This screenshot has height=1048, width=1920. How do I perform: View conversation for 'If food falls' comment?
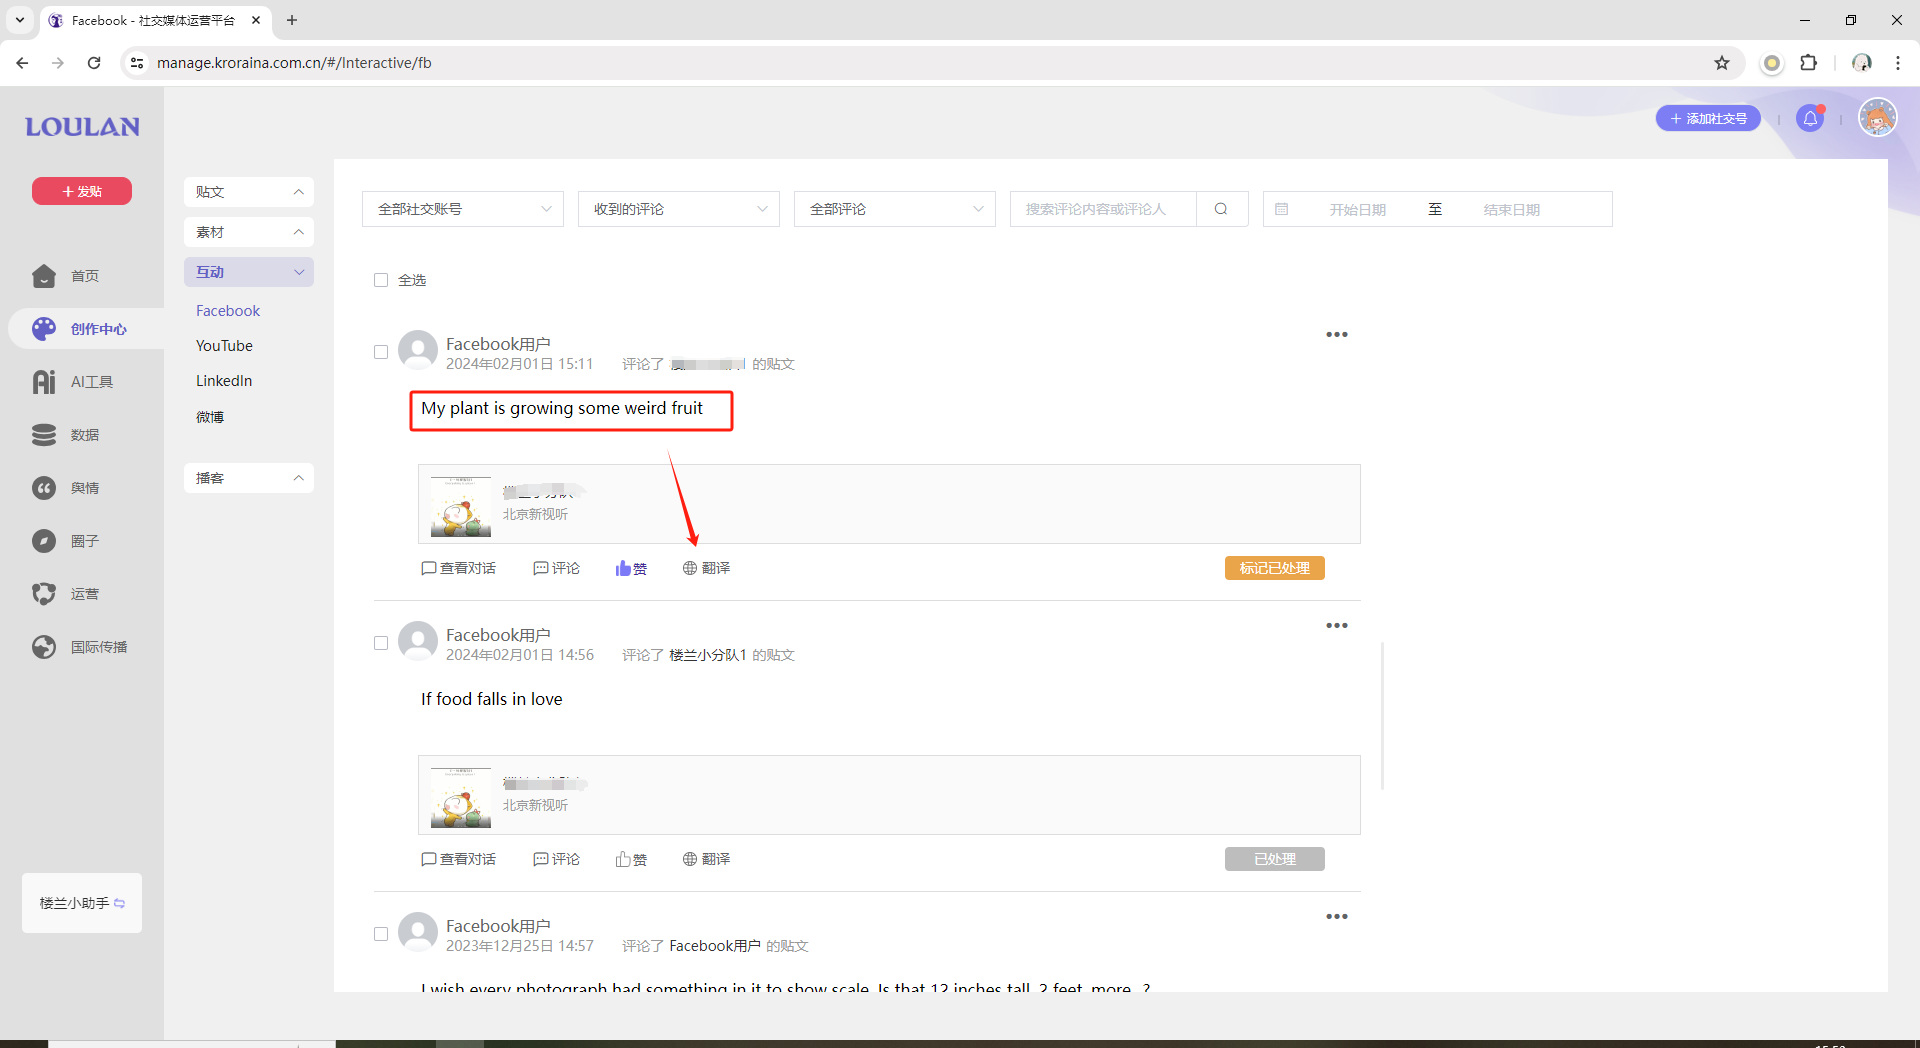[459, 859]
